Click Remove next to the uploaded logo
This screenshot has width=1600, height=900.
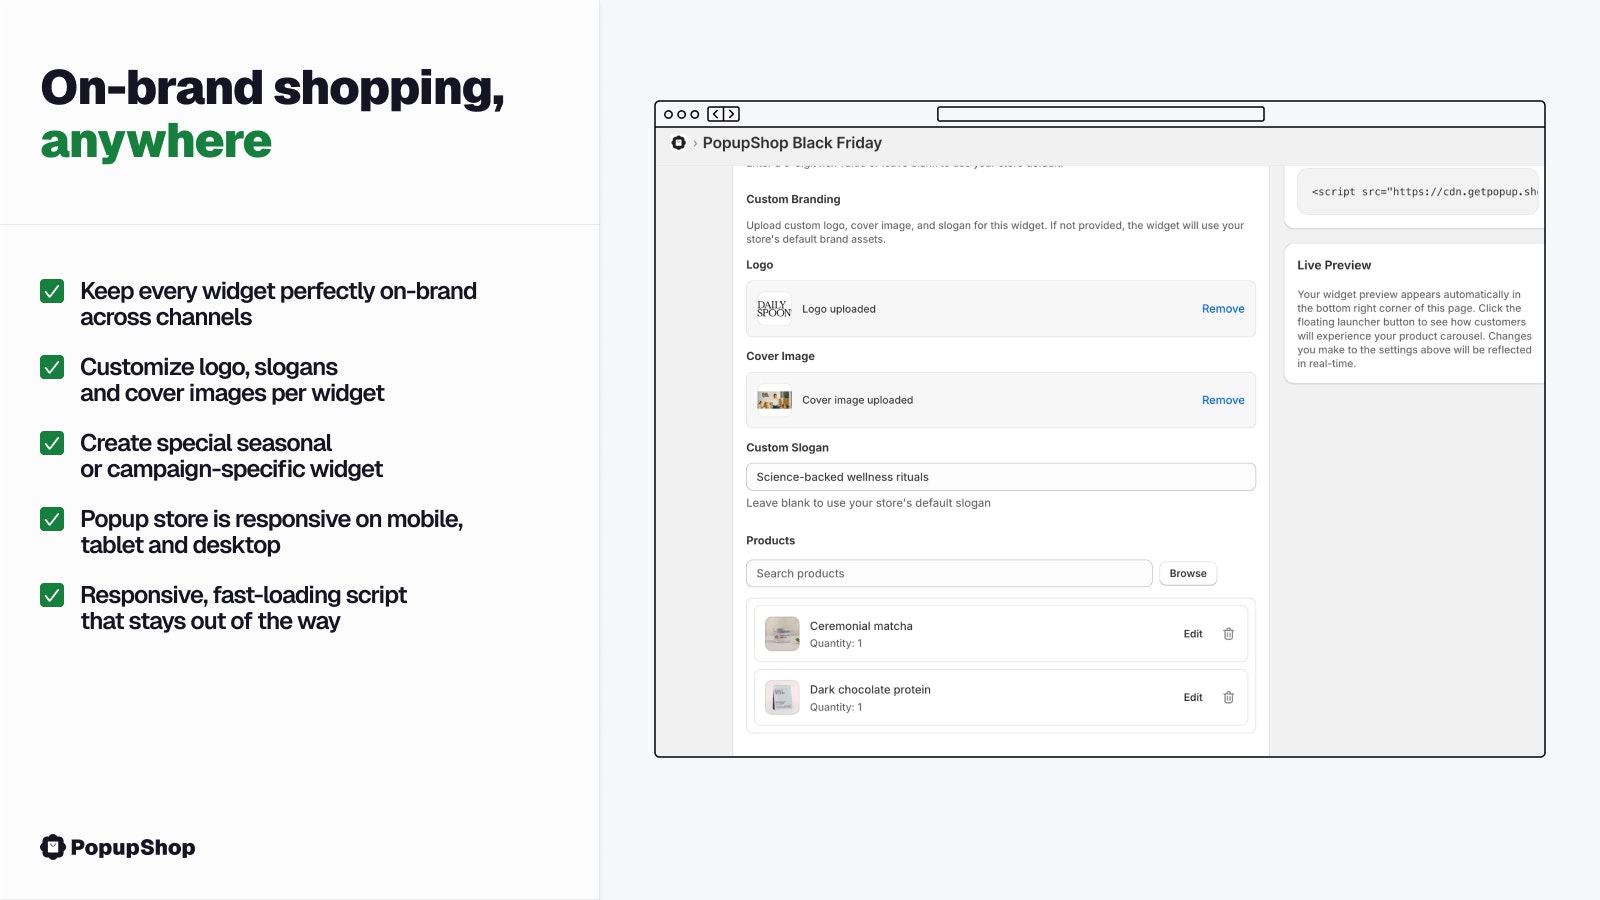(1222, 308)
